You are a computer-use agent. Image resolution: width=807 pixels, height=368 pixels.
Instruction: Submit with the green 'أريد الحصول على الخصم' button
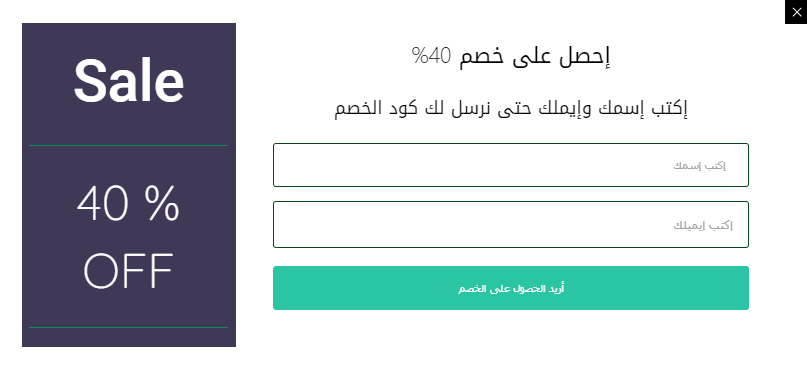click(x=511, y=288)
